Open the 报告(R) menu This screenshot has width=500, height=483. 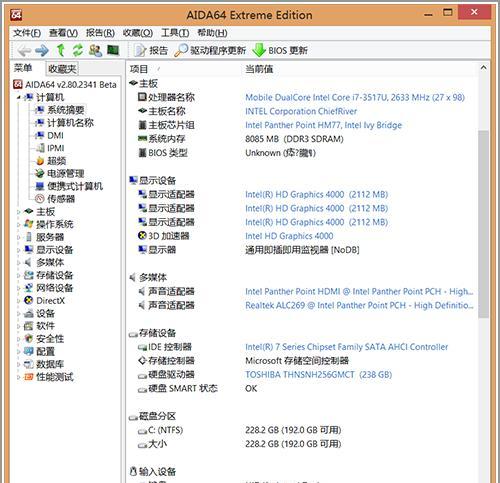100,33
